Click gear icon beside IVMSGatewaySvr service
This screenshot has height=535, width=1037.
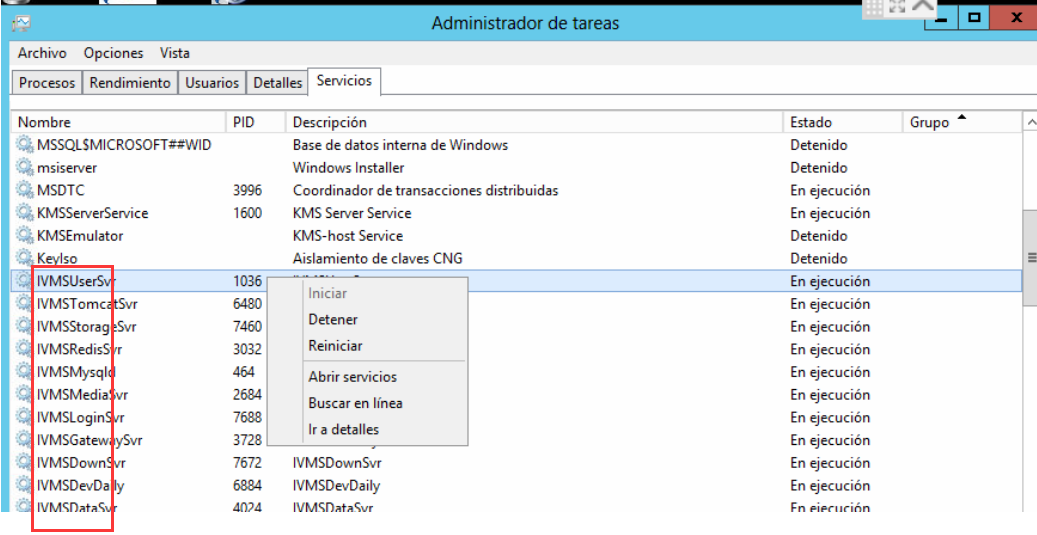[x=24, y=440]
